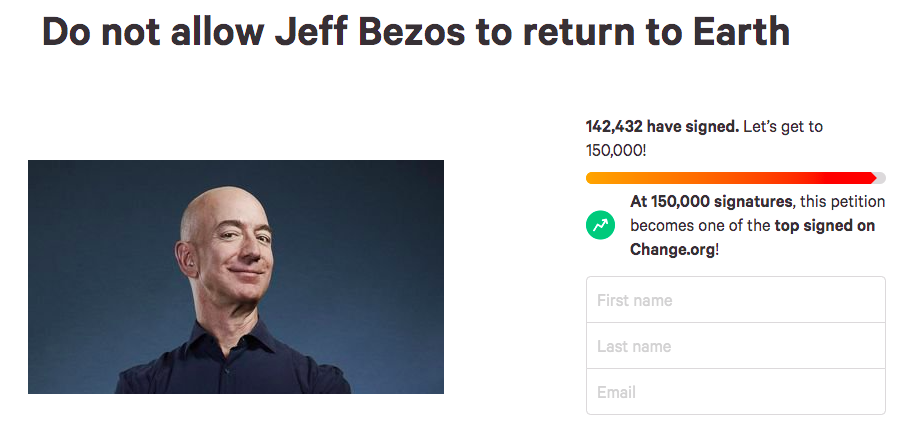This screenshot has width=907, height=422.
Task: Click the petition photo of Jeff Bezos
Action: [235, 276]
